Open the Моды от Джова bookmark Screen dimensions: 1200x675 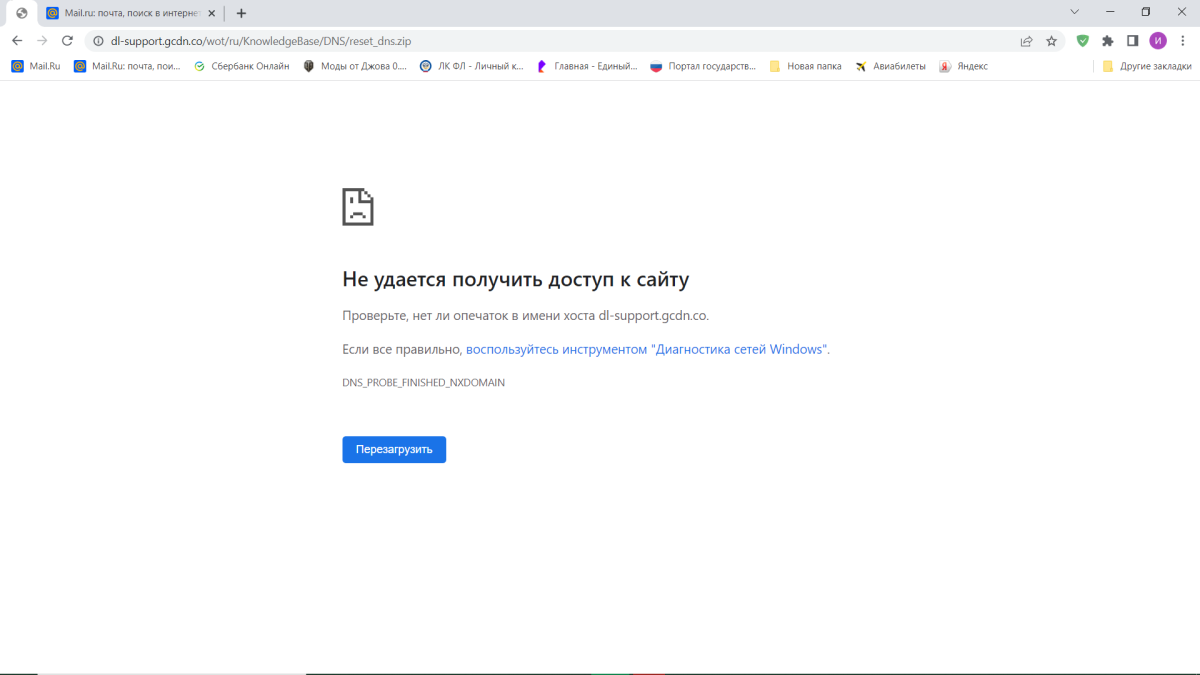355,66
